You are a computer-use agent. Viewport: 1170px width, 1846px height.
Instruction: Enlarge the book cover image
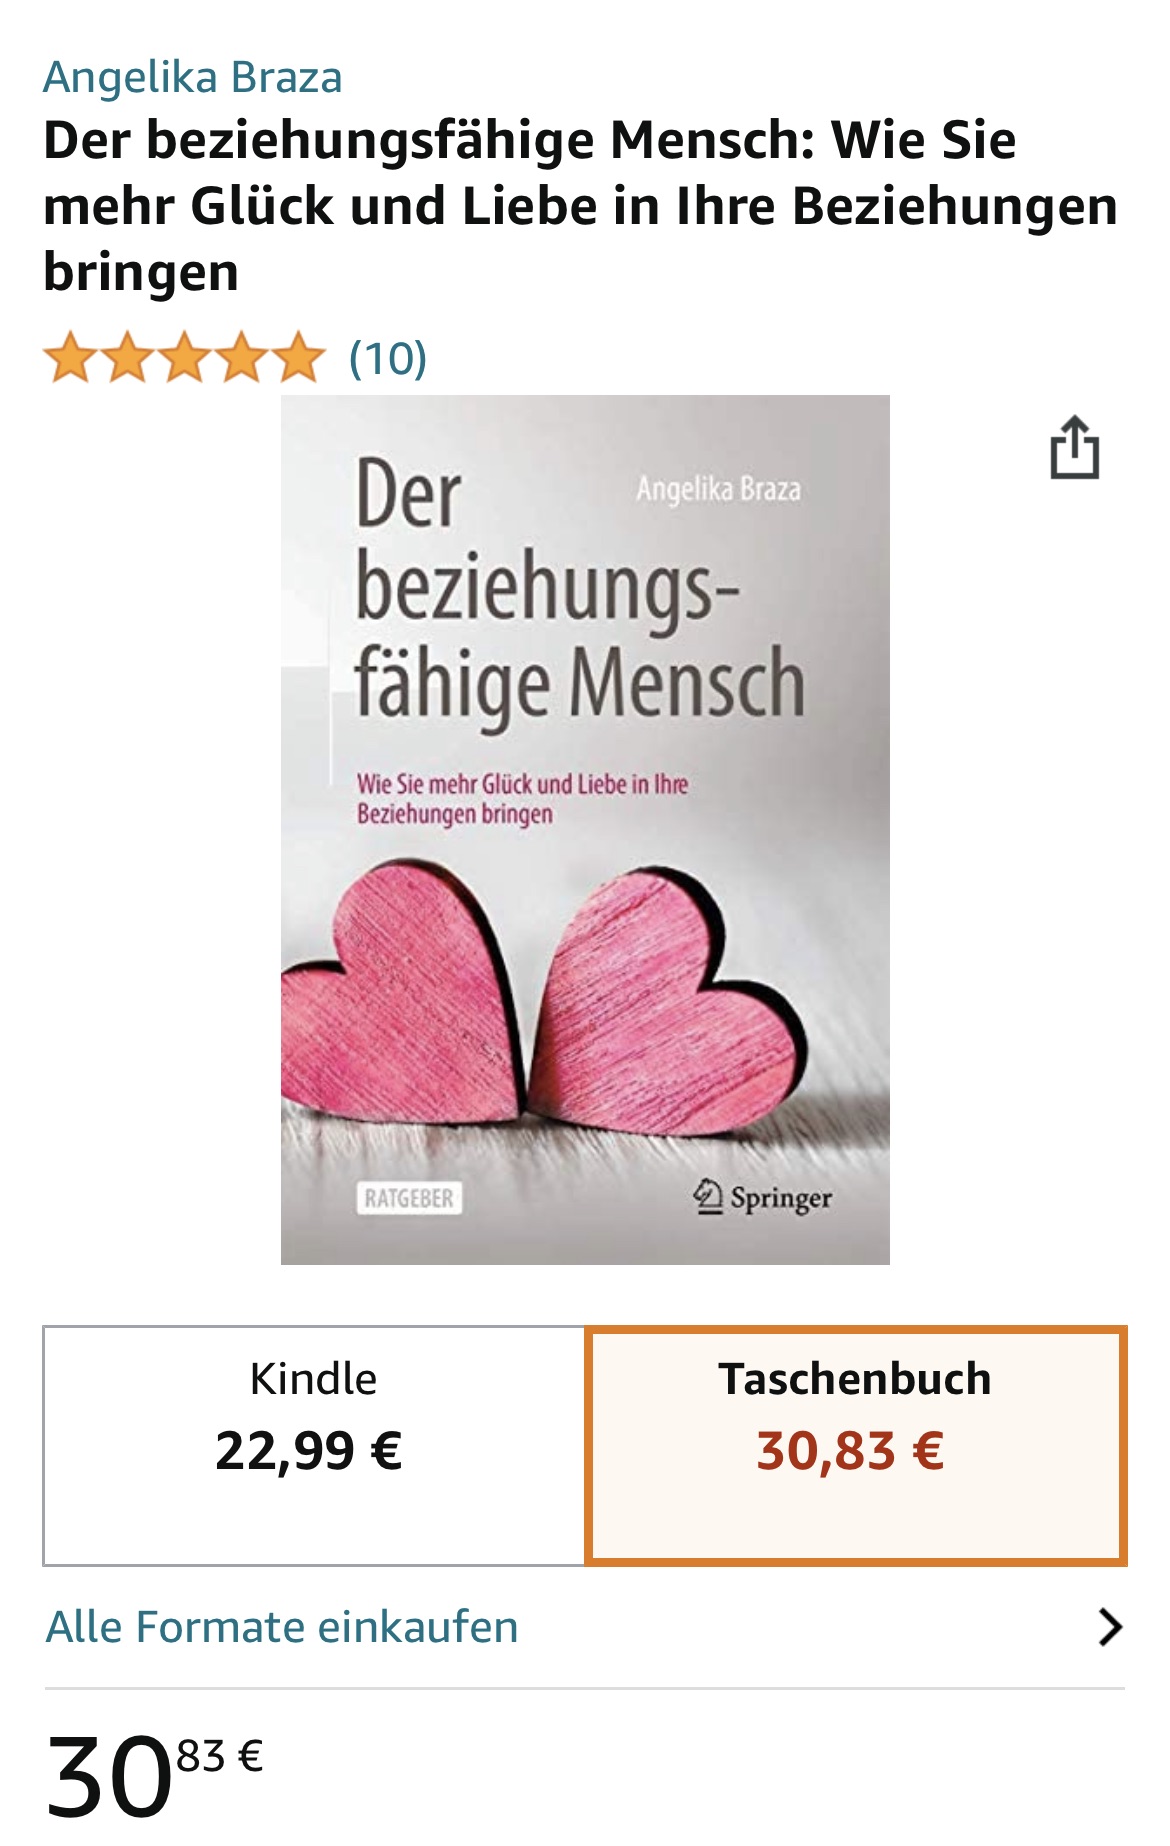585,830
